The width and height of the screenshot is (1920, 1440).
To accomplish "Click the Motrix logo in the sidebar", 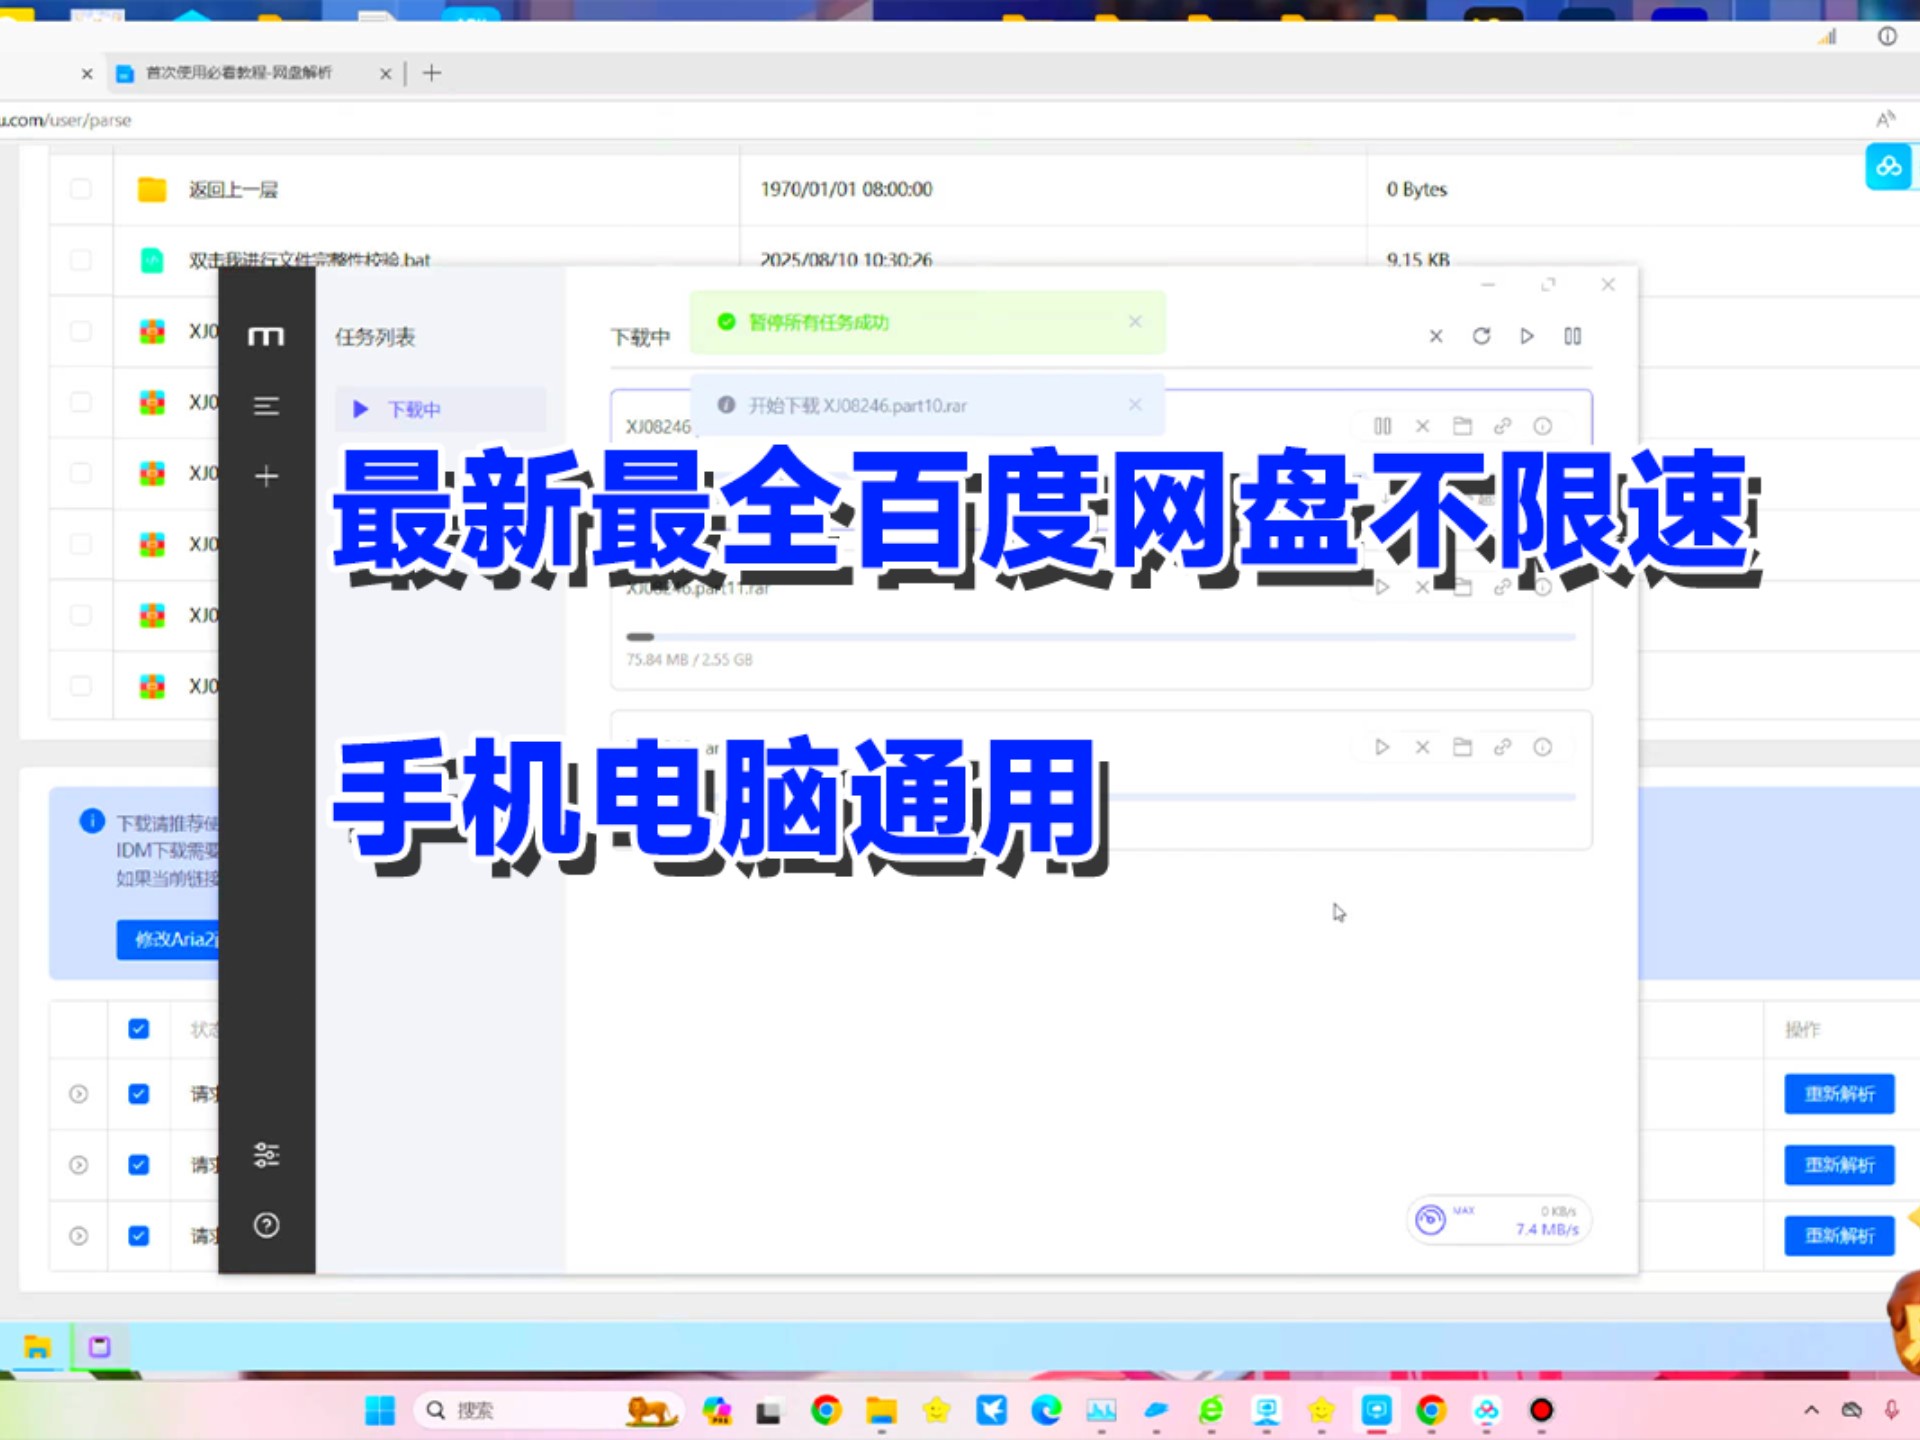I will point(266,337).
